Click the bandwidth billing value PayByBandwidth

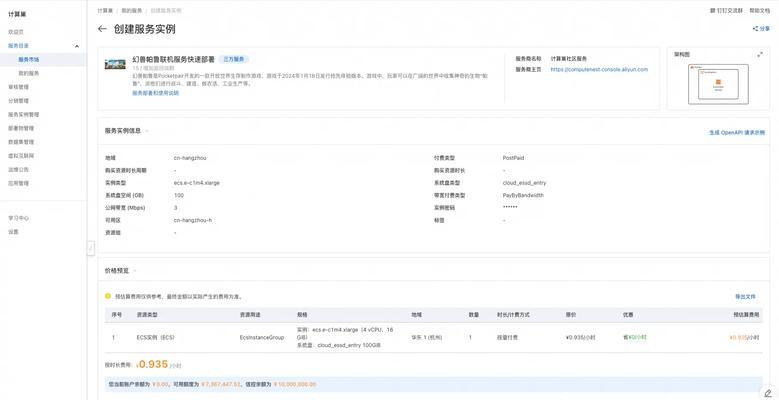tap(523, 195)
